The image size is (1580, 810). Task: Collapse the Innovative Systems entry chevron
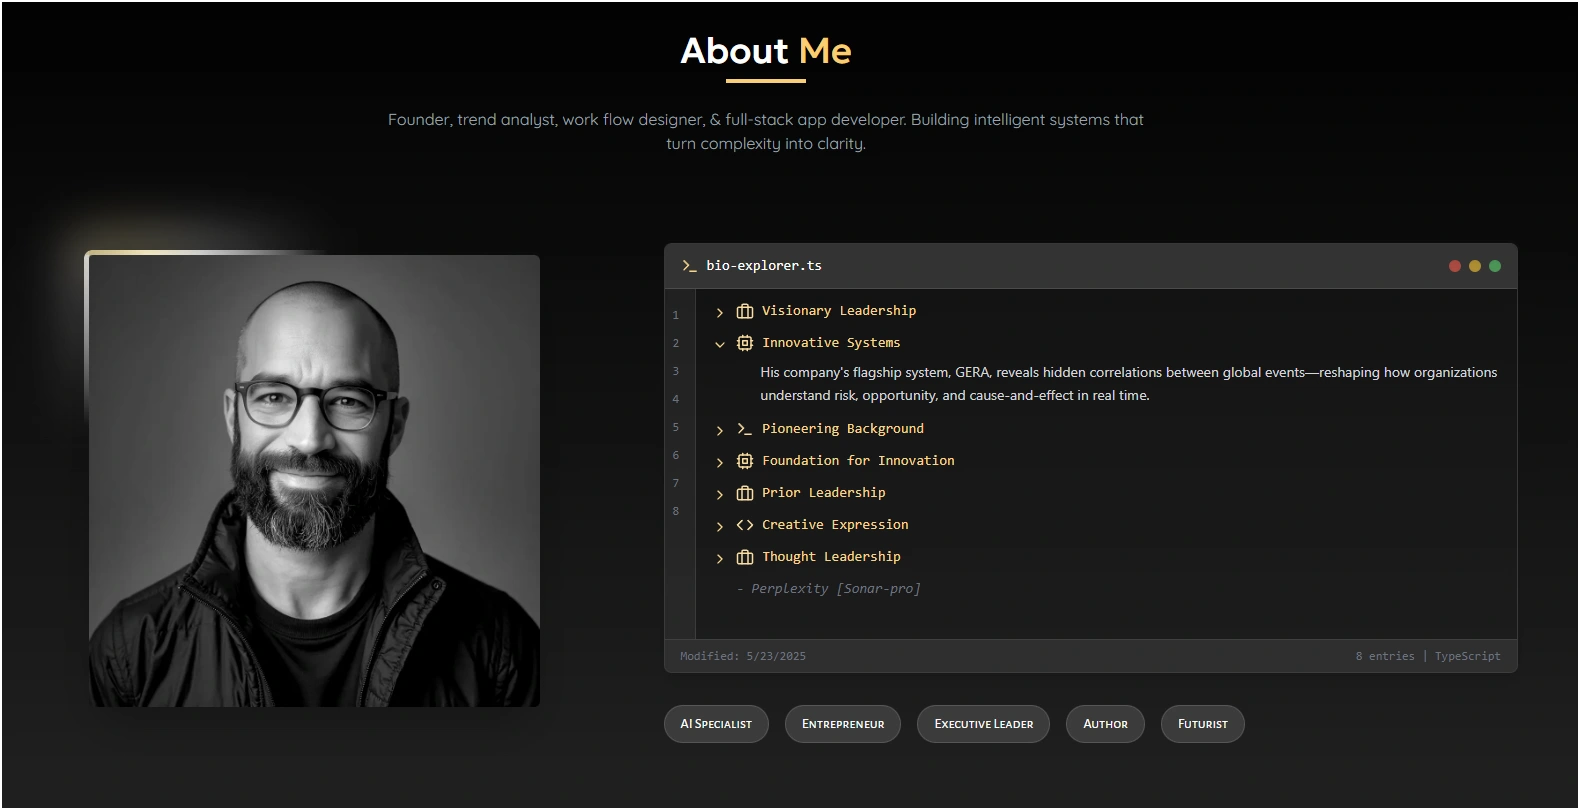720,344
